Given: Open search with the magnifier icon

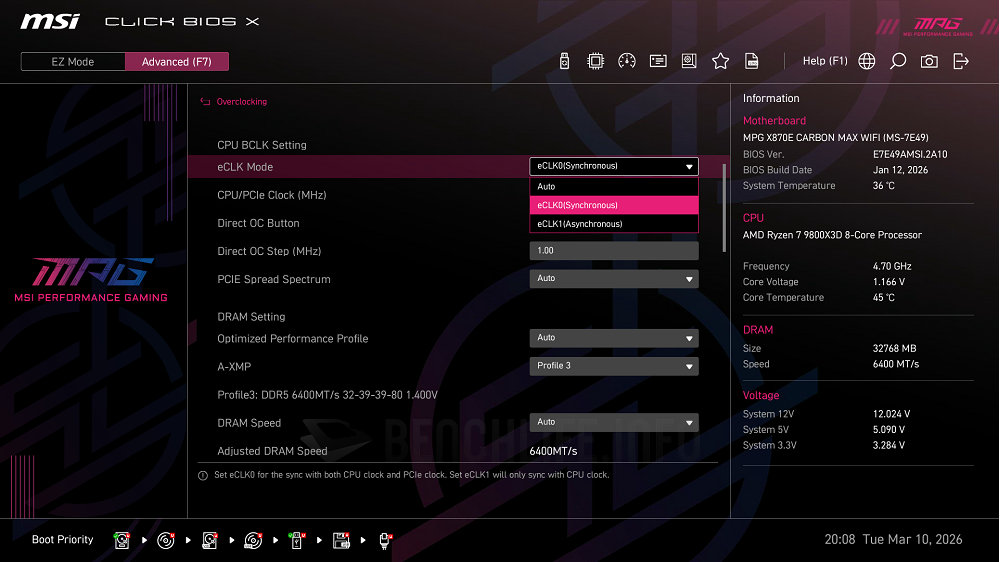Looking at the screenshot, I should (x=898, y=61).
